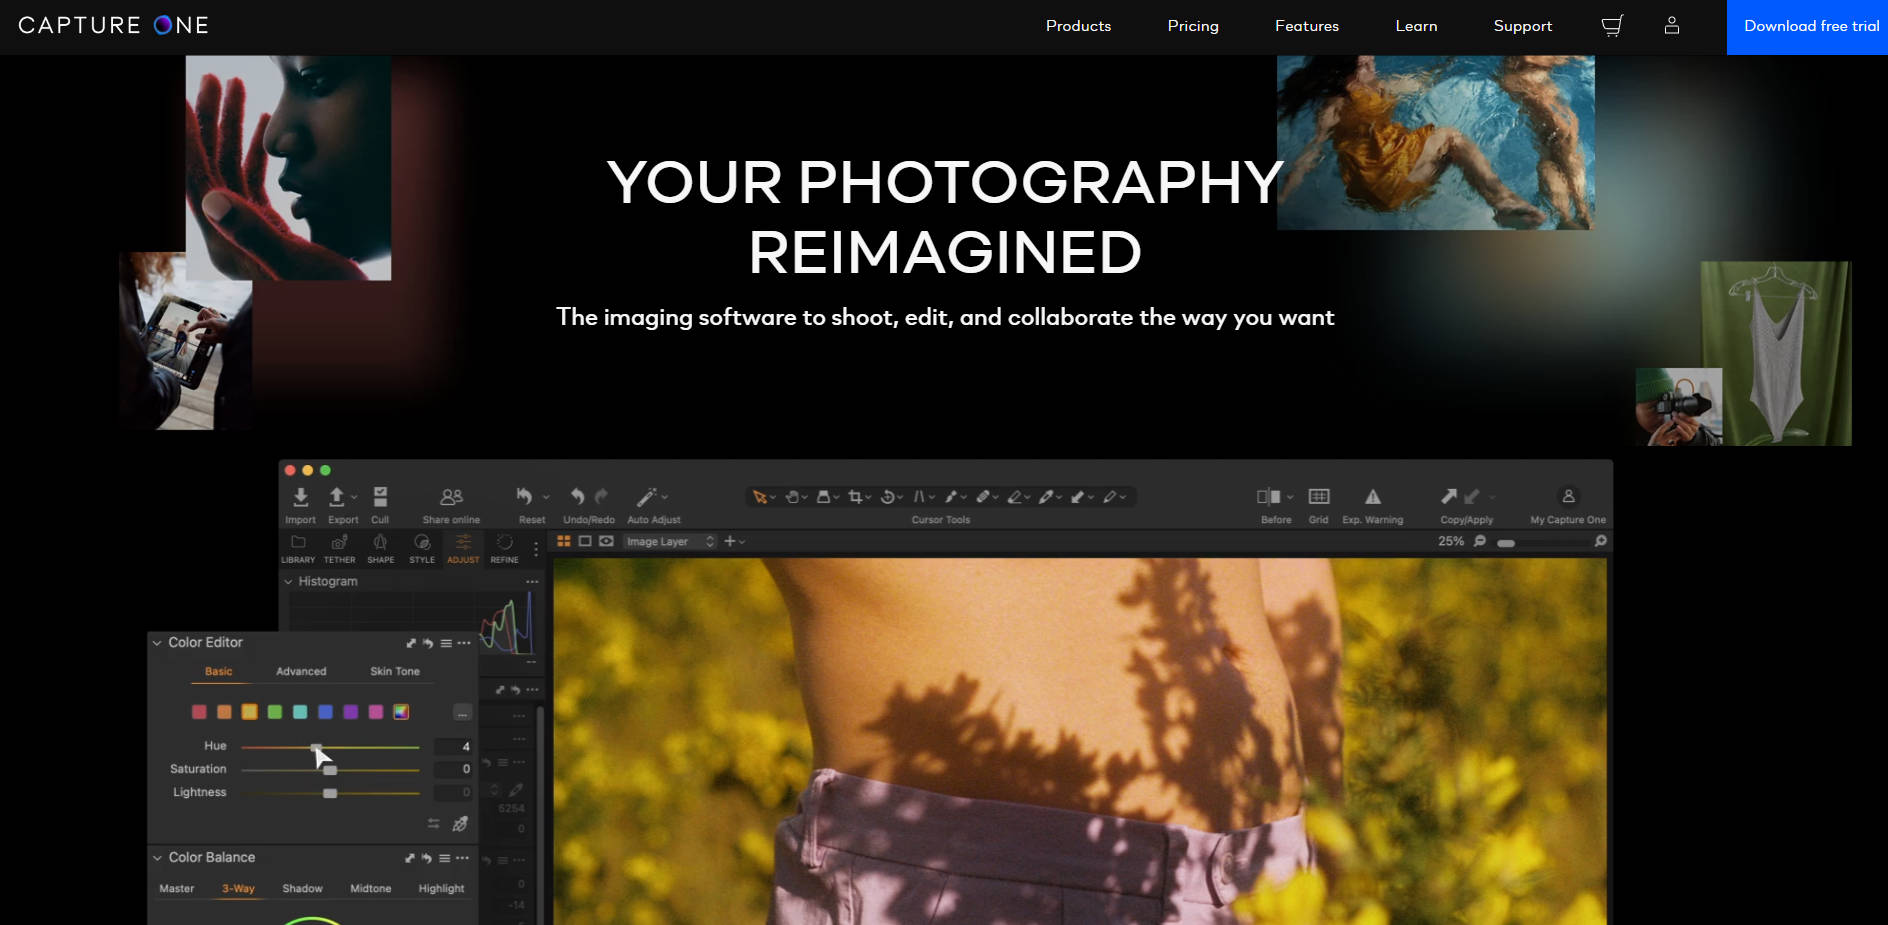Click the Redo arrow icon

[x=601, y=496]
